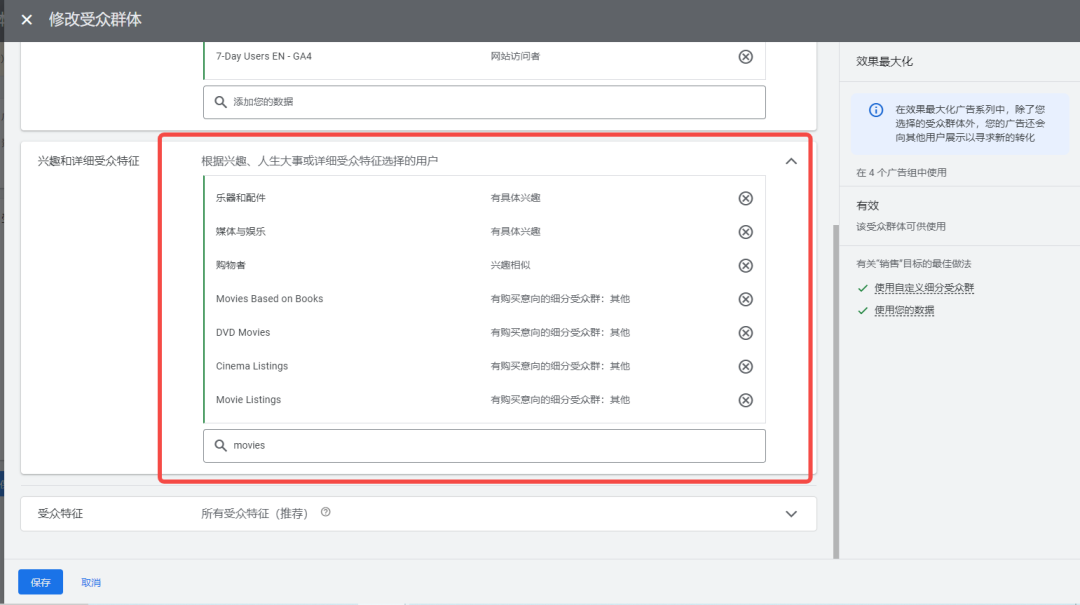1080x605 pixels.
Task: Select the Movies Based on Books row text
Action: [269, 299]
